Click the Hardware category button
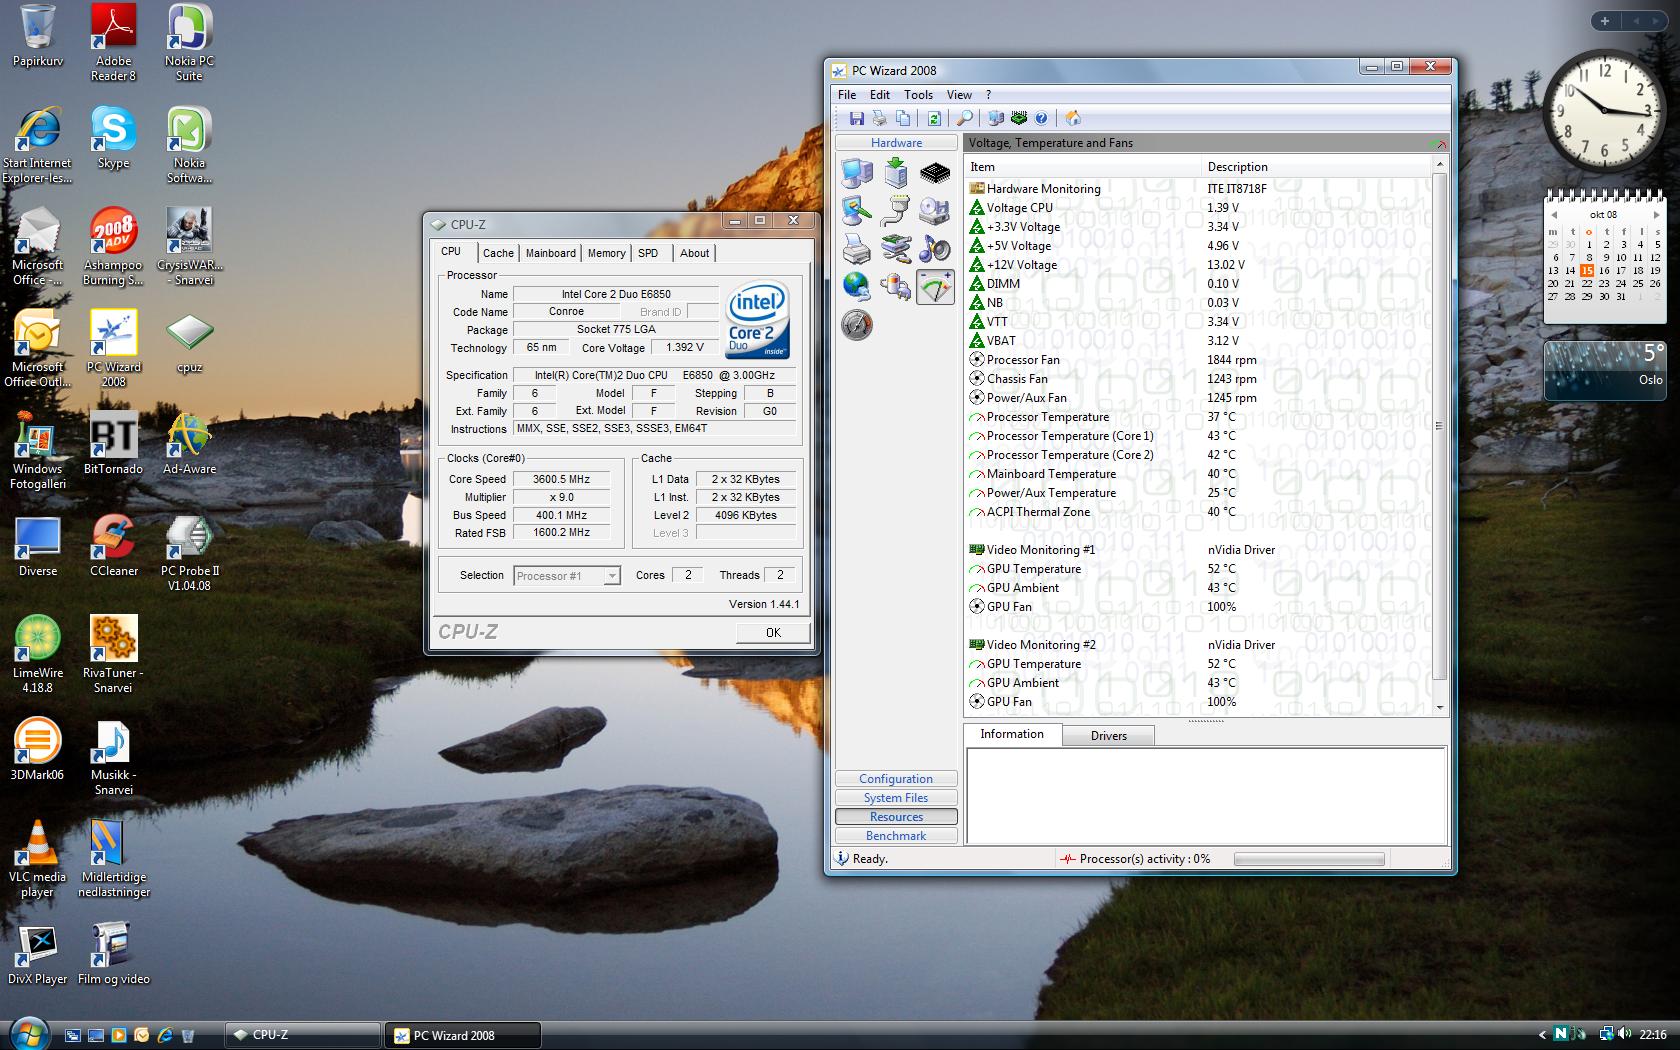 pos(896,143)
